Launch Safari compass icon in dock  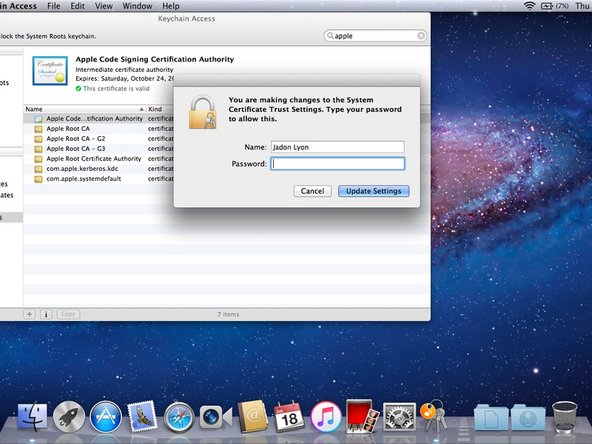pyautogui.click(x=179, y=417)
